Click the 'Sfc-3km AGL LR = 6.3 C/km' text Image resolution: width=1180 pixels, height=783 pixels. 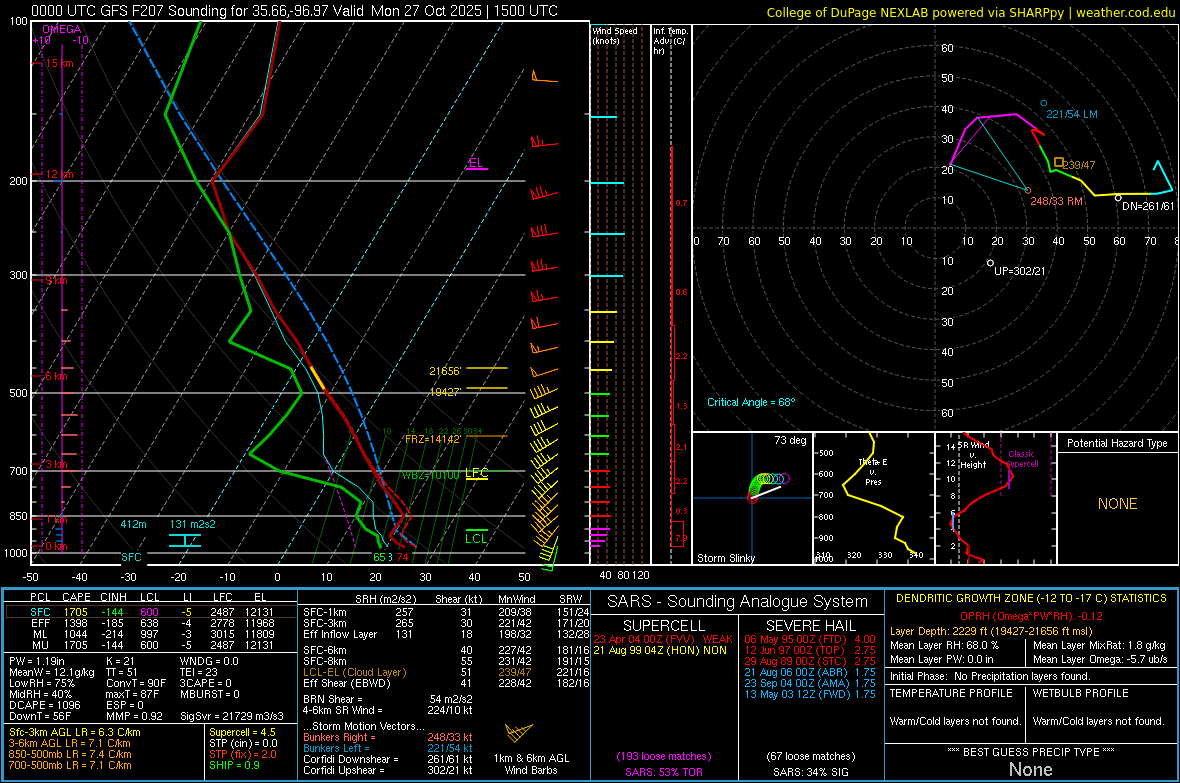(x=75, y=733)
